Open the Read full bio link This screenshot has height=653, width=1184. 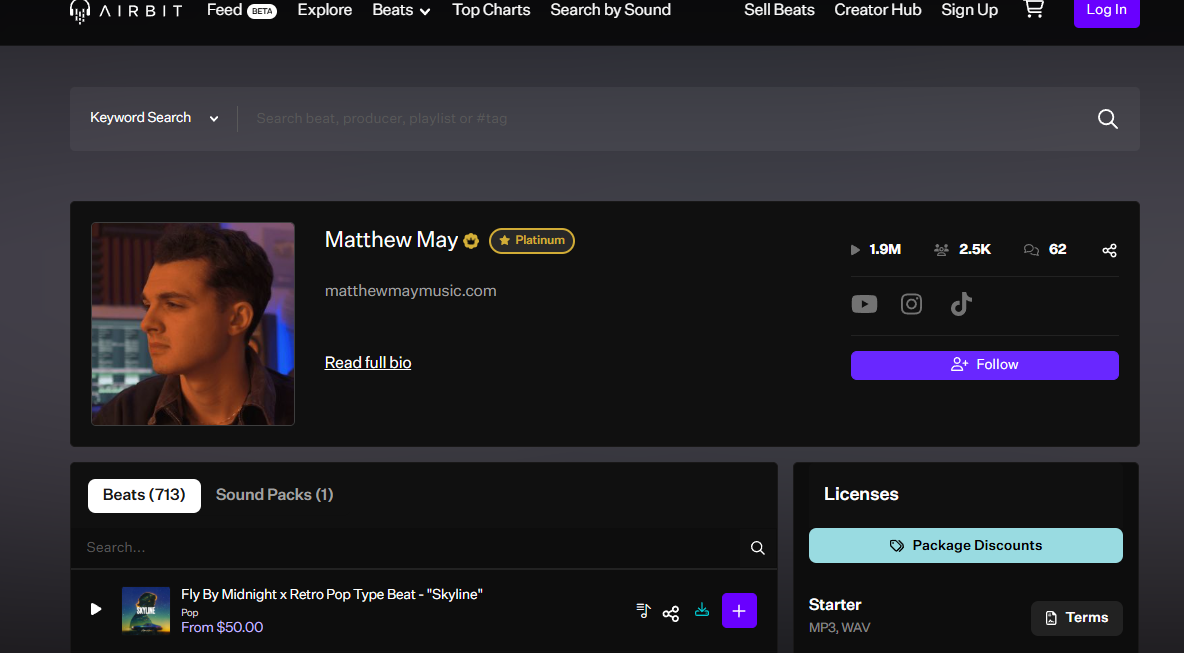click(368, 363)
